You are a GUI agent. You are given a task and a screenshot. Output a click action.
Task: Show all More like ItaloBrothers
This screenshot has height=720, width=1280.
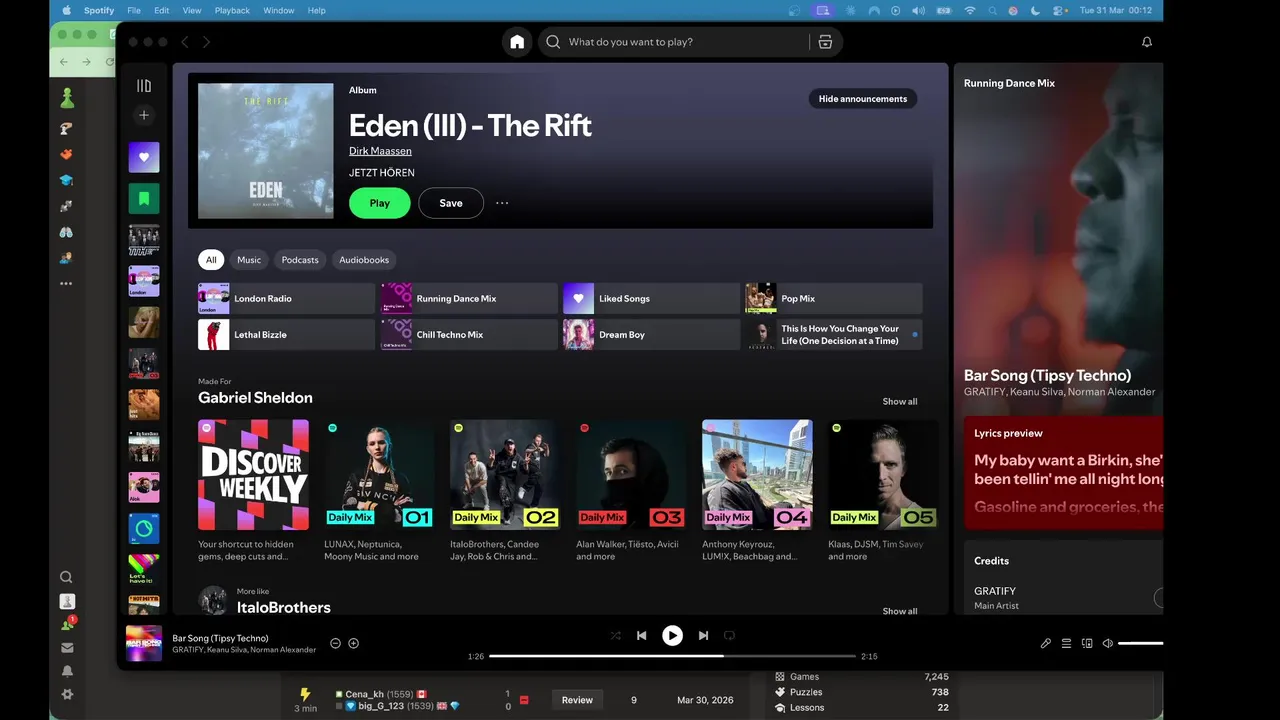point(899,611)
